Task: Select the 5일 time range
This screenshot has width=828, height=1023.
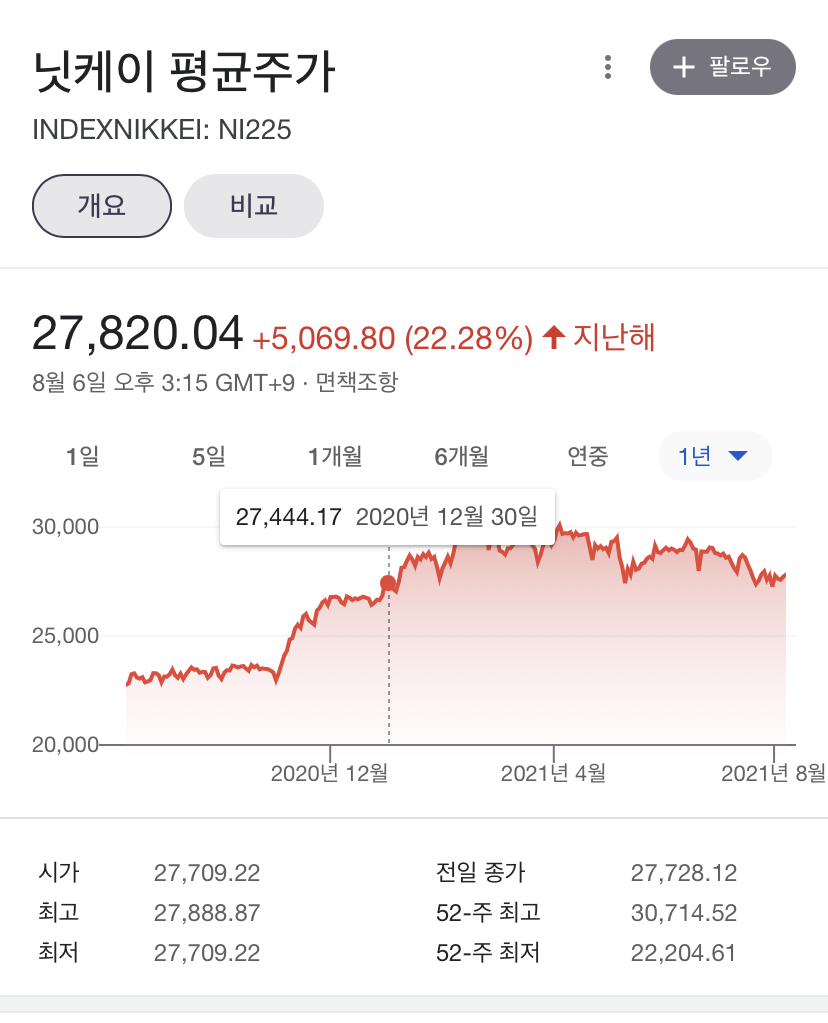Action: 209,457
